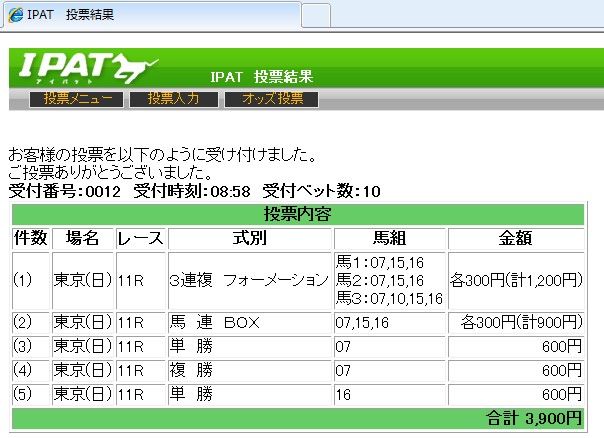The image size is (604, 438).
Task: Click the 金額 column header
Action: coord(516,238)
